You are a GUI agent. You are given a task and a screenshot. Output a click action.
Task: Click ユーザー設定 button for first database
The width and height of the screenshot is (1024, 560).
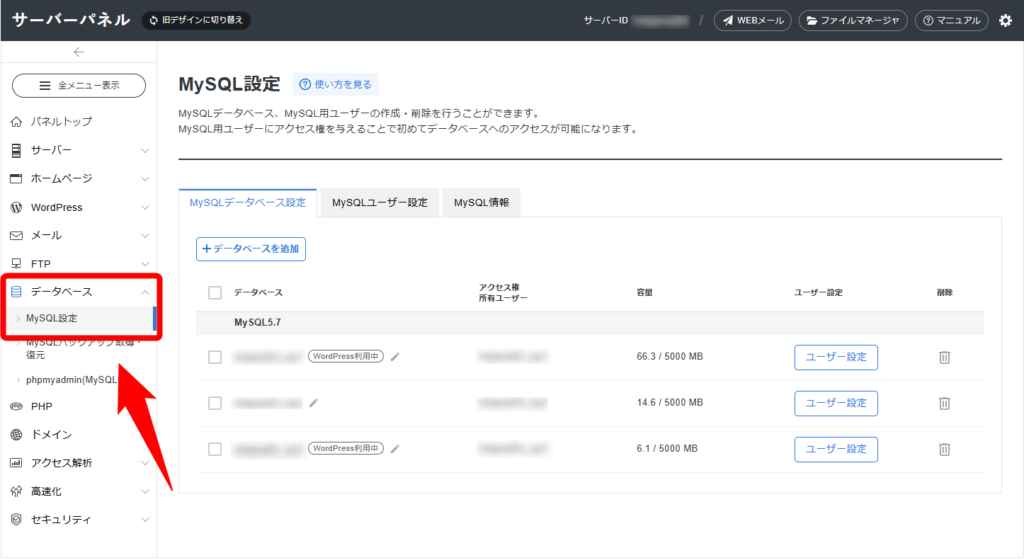pyautogui.click(x=836, y=357)
